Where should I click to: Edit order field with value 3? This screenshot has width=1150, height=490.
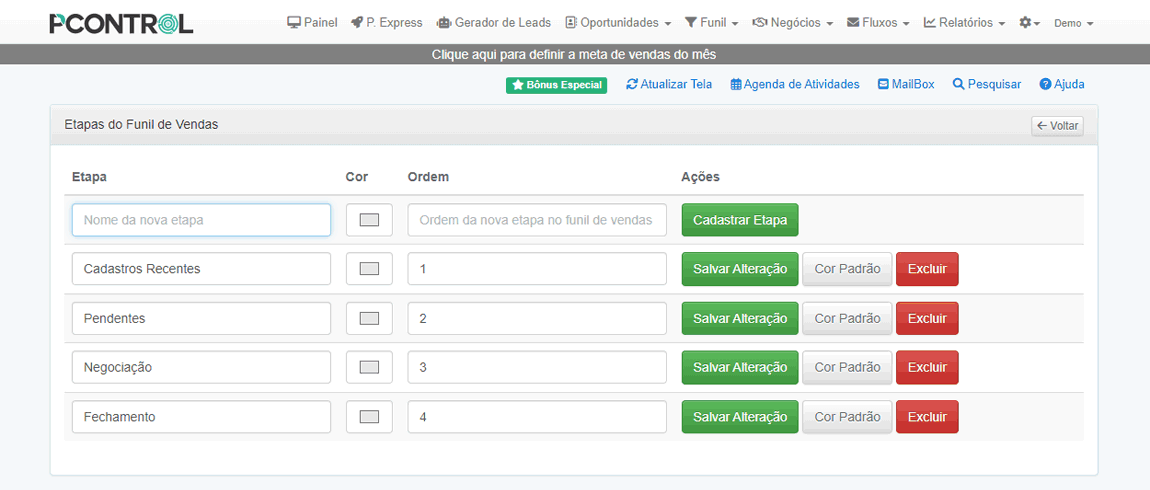(537, 368)
